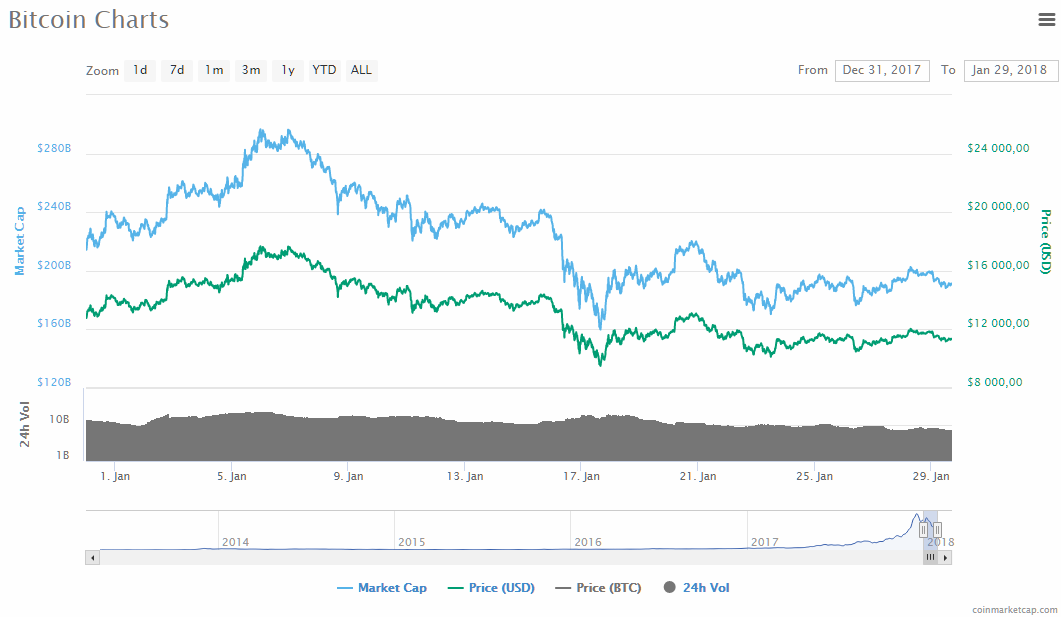Image resolution: width=1061 pixels, height=617 pixels.
Task: Set zoom range to 3m
Action: (251, 70)
